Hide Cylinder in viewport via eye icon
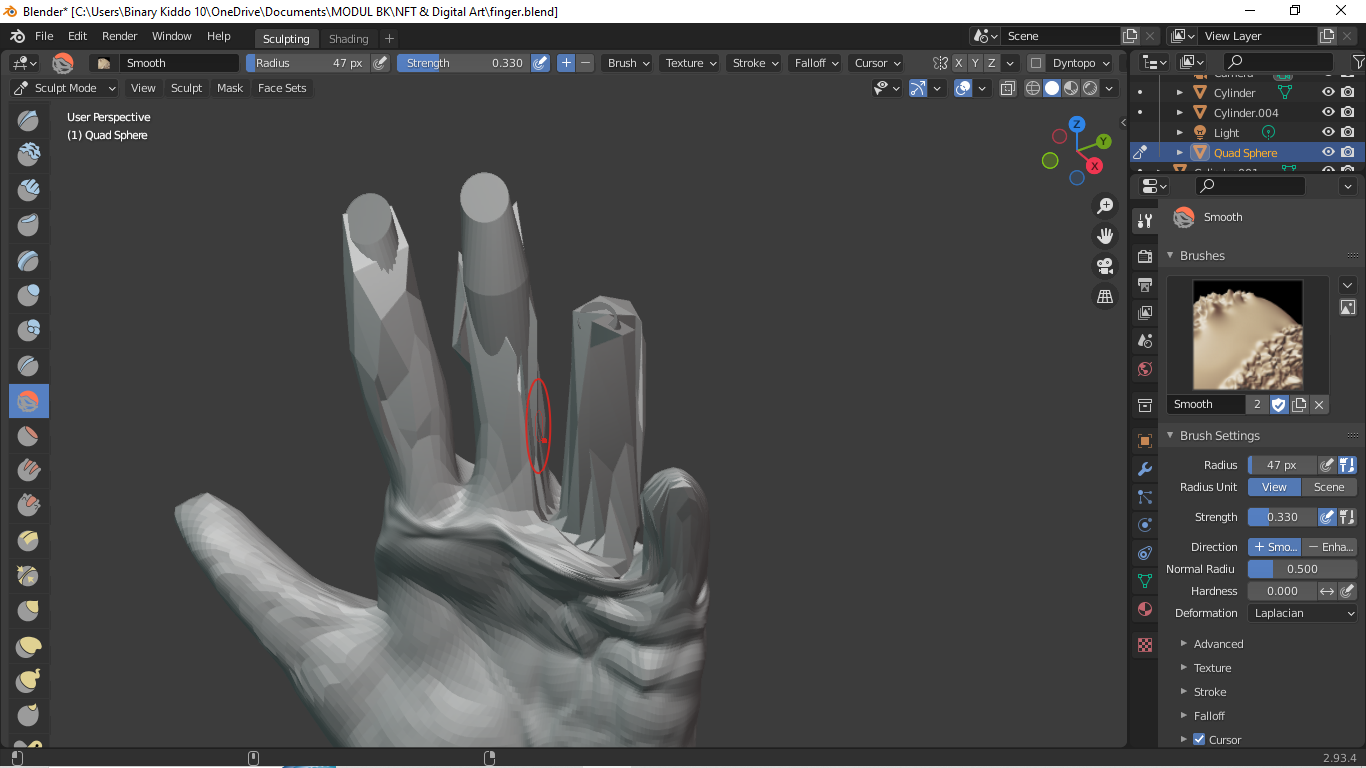 pyautogui.click(x=1328, y=92)
